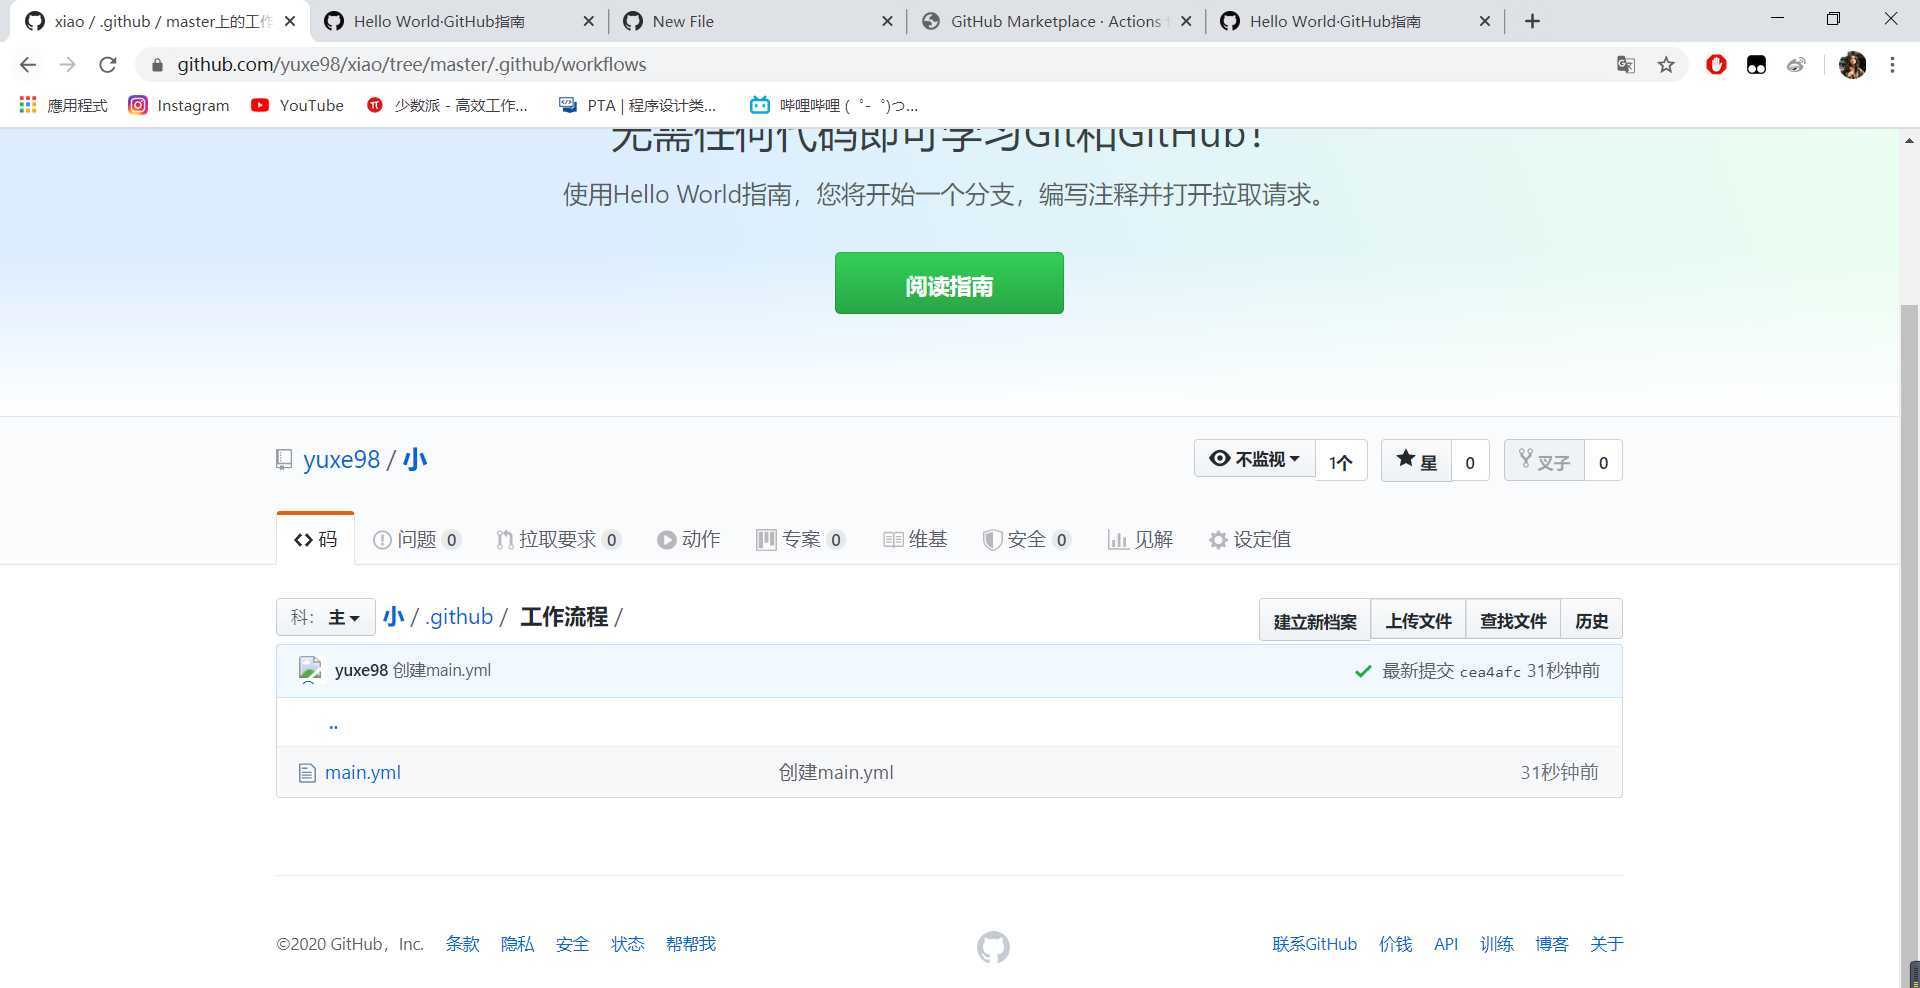Open the YouTube bookmark
This screenshot has width=1920, height=988.
coord(297,105)
